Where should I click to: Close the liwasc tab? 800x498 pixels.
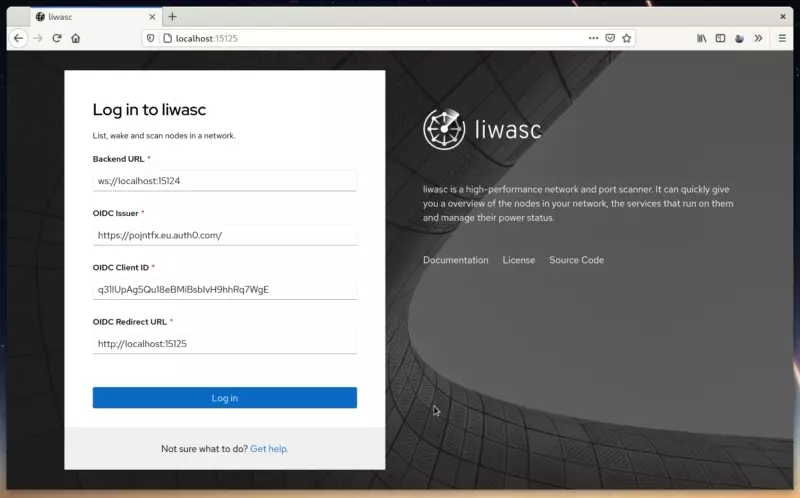pyautogui.click(x=152, y=17)
